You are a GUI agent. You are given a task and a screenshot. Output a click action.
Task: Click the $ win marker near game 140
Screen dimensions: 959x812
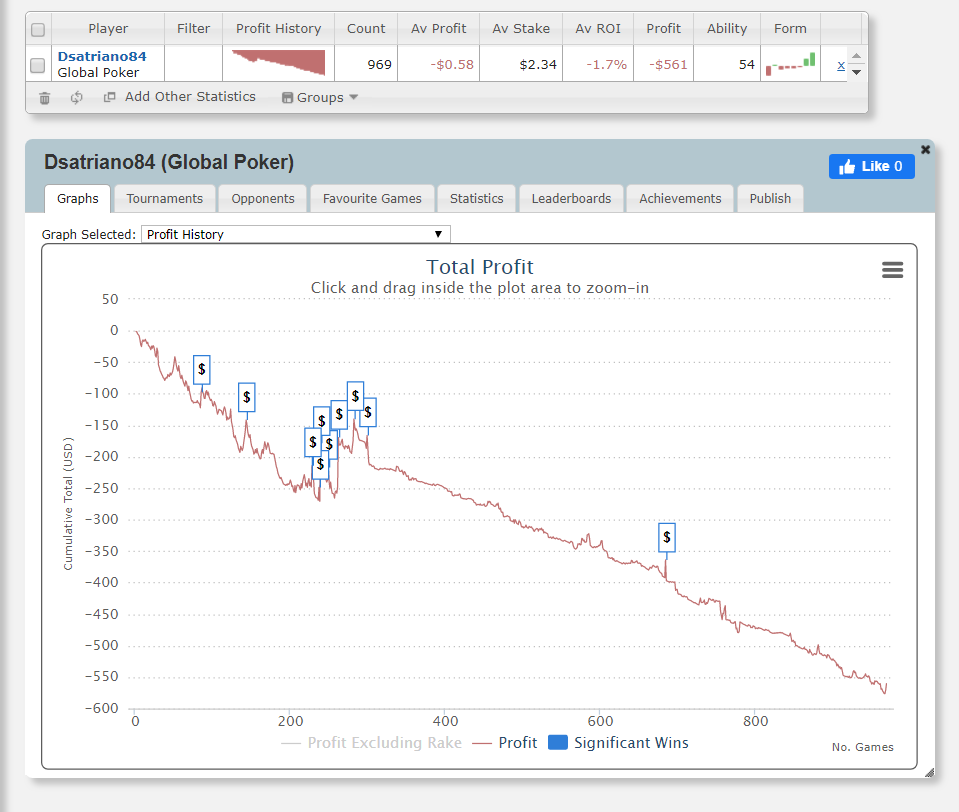(246, 397)
